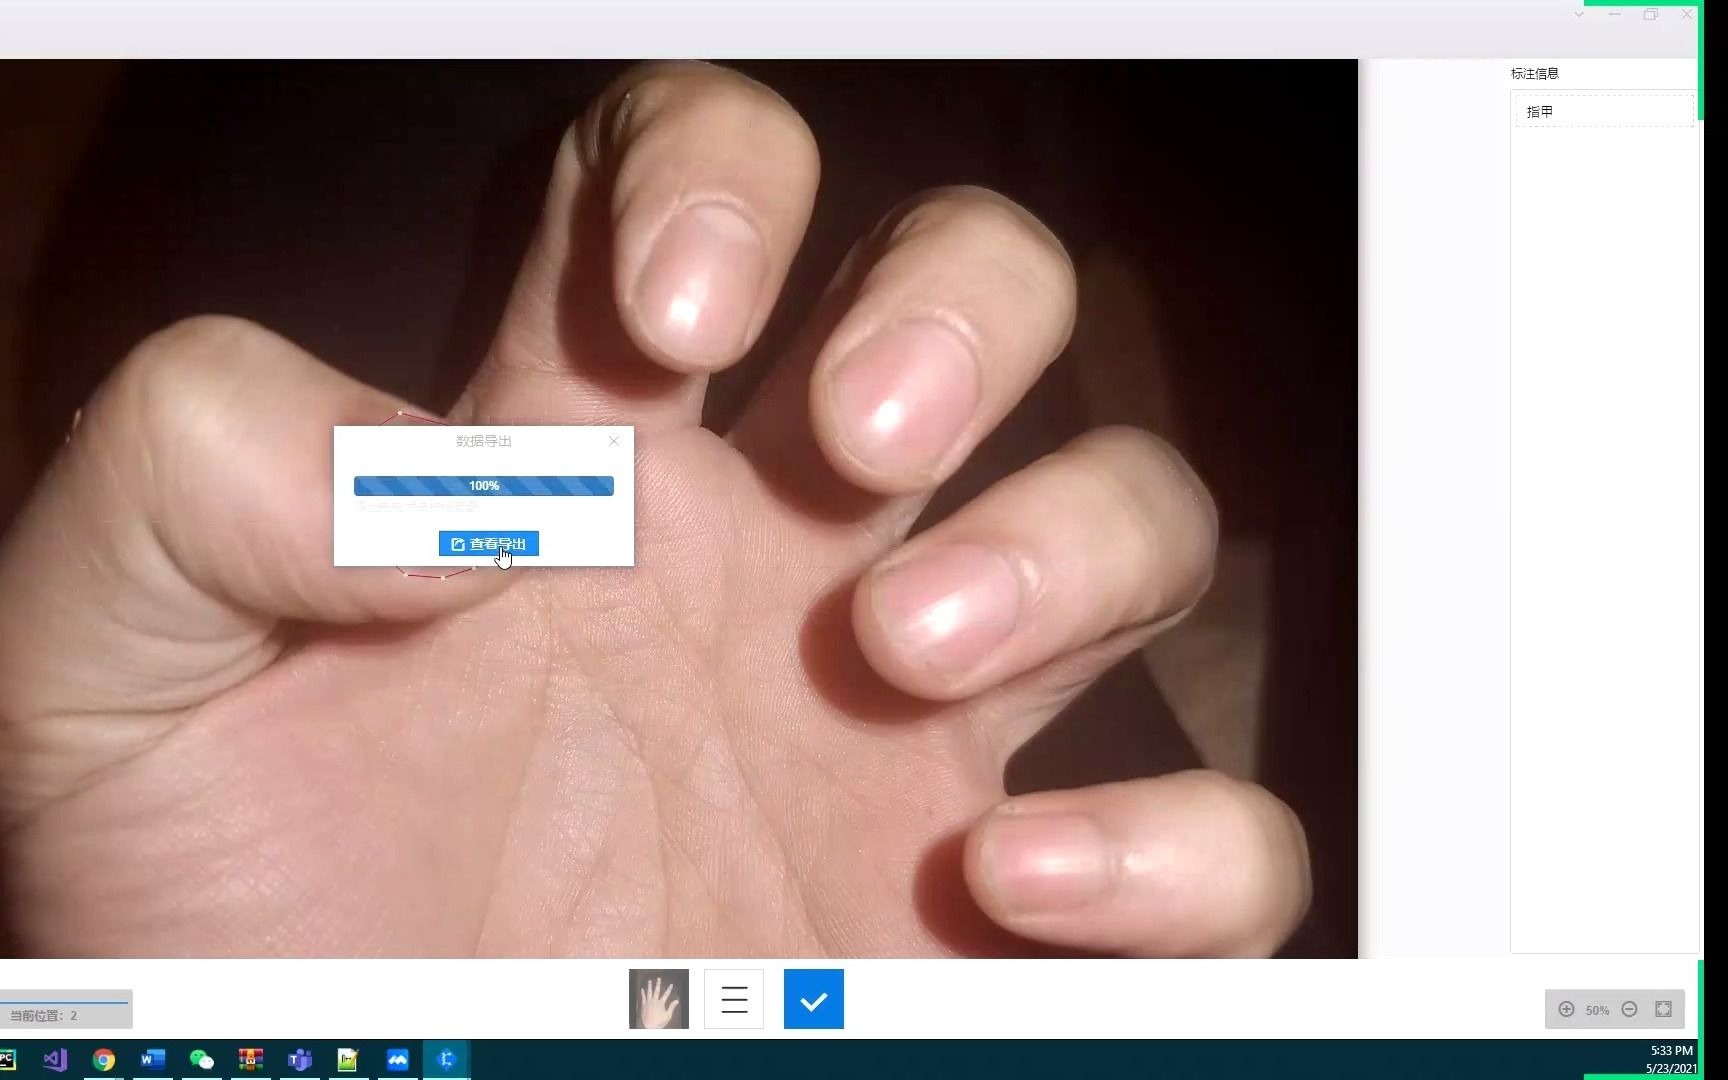Select the 指甲 annotation entry
Screen dimensions: 1728x1080
[1603, 111]
